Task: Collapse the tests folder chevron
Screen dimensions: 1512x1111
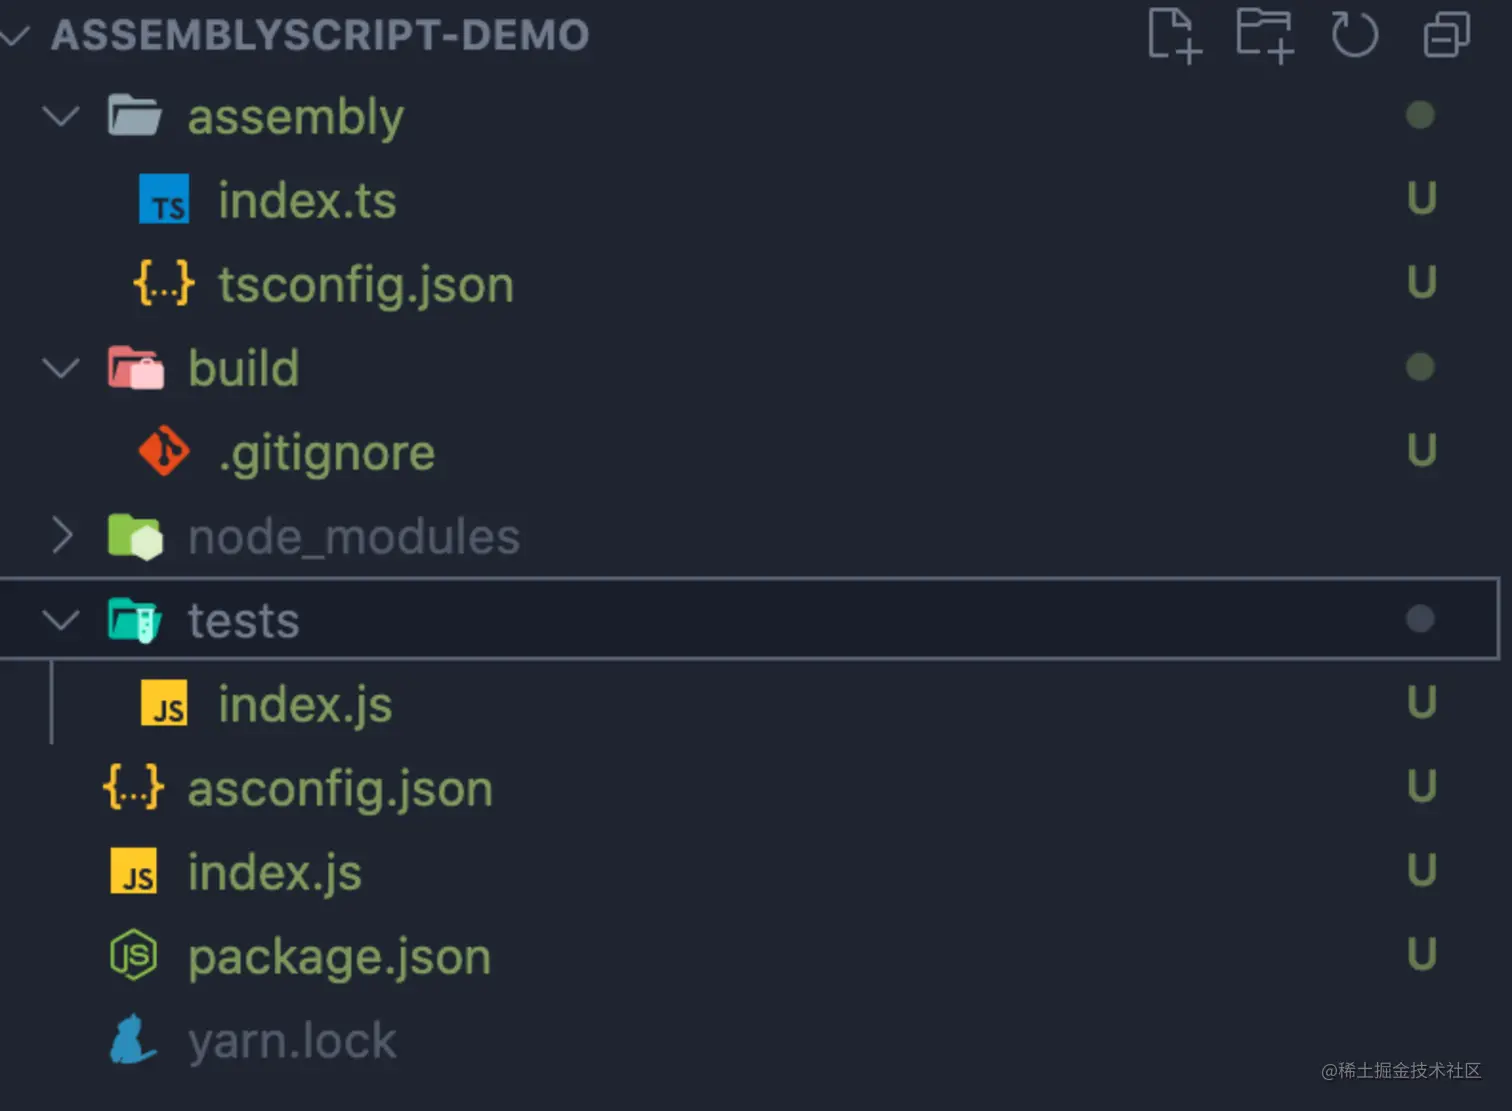Action: click(x=61, y=621)
